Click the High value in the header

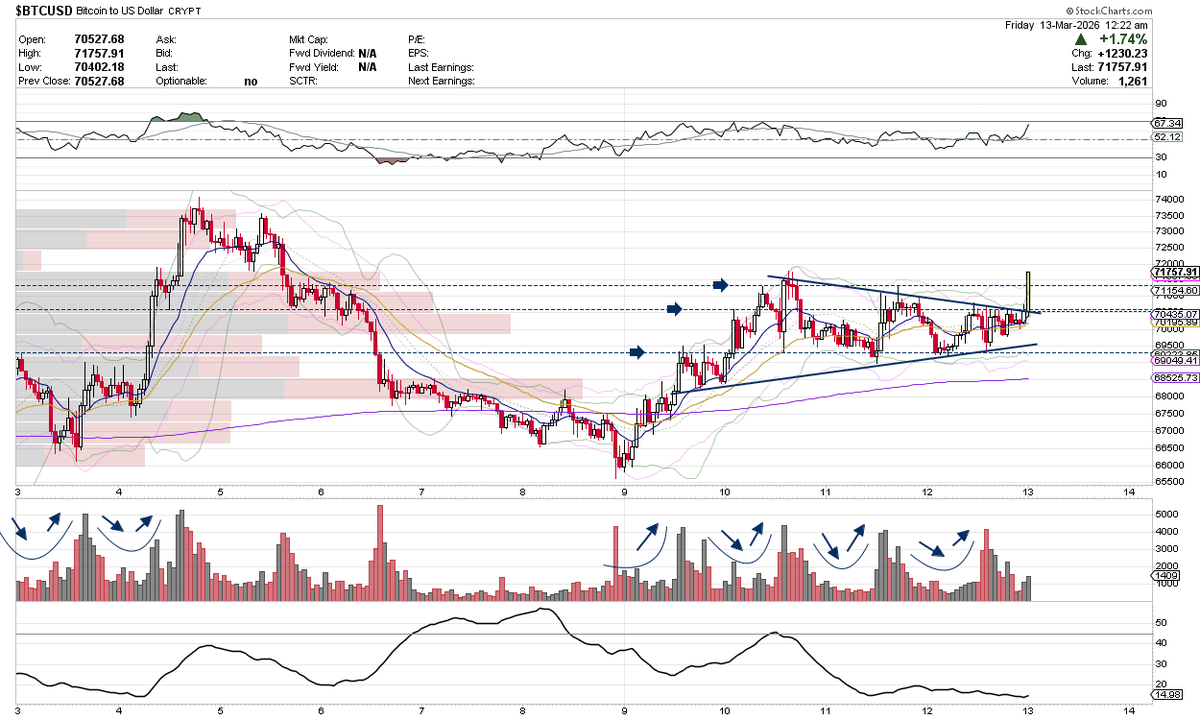click(99, 53)
